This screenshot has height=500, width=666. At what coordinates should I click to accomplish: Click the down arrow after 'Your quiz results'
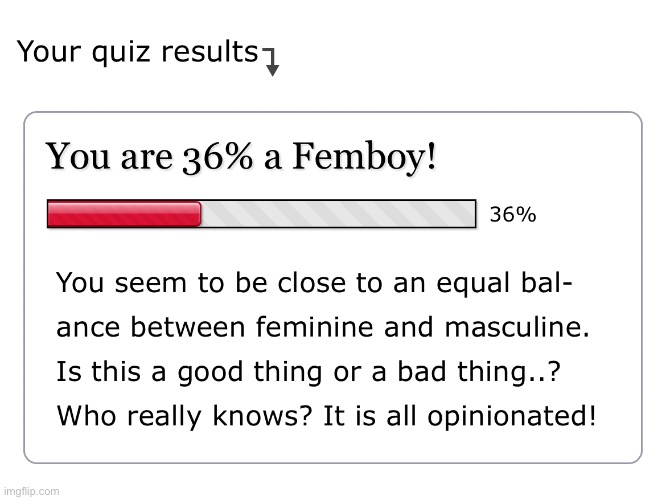(x=271, y=62)
